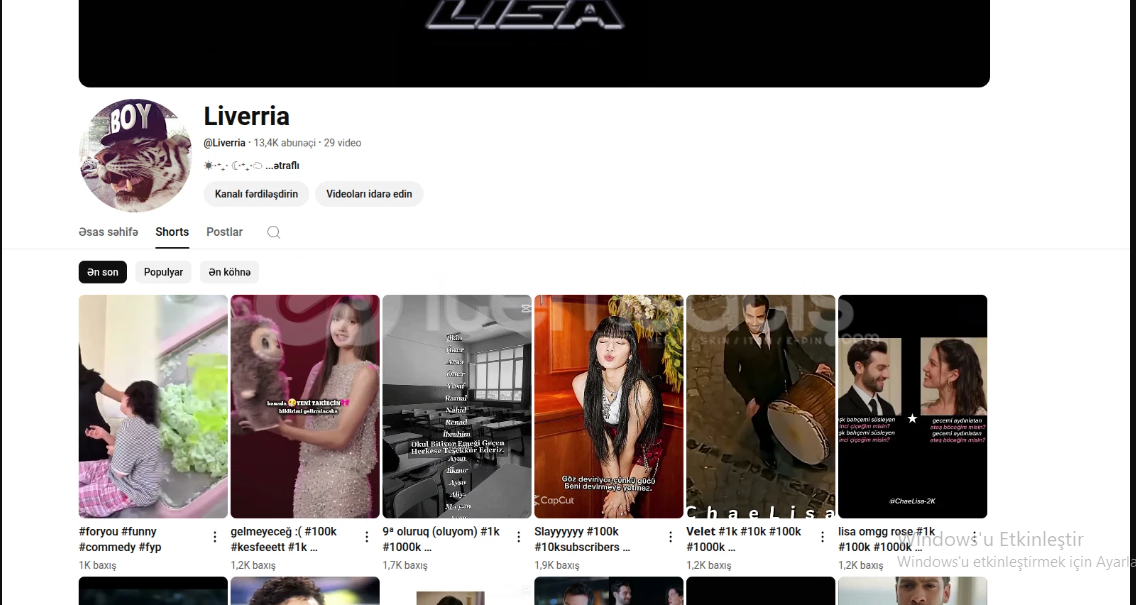Click the Liverria tiger profile picture
Screen dimensions: 1136x605
(x=135, y=155)
